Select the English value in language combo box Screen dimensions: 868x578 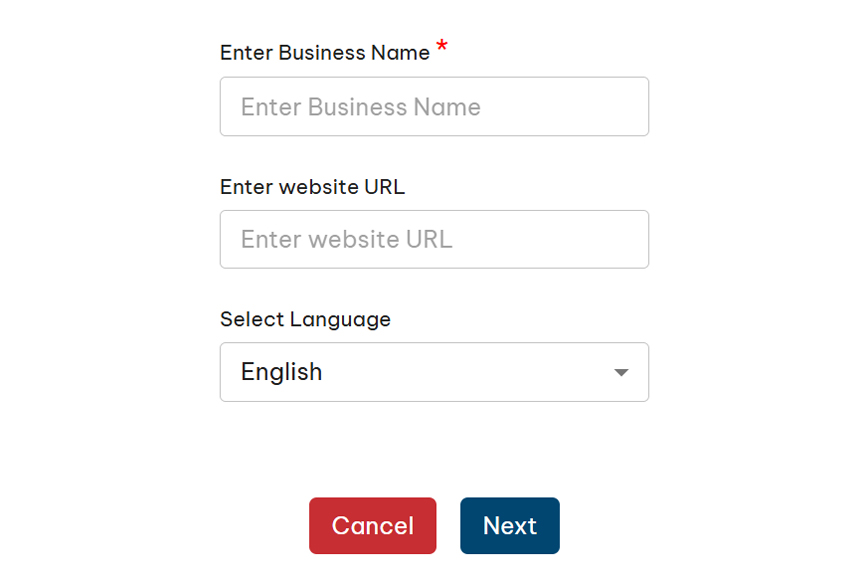(282, 372)
